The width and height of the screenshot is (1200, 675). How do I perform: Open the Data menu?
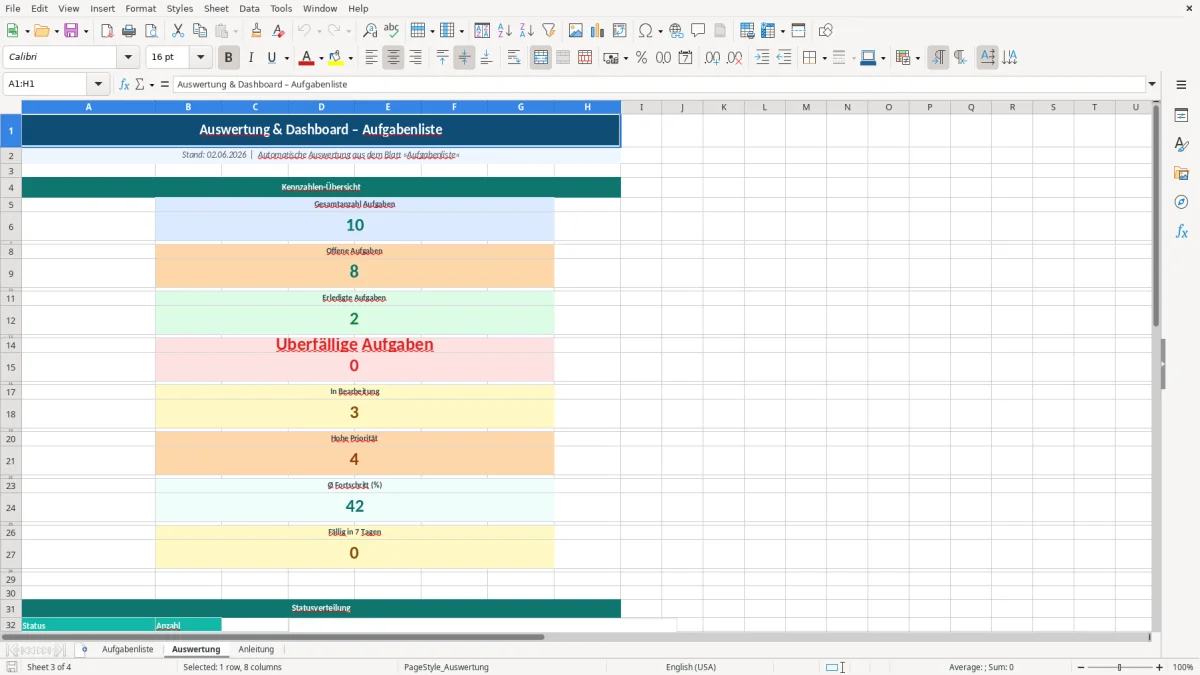pyautogui.click(x=249, y=8)
